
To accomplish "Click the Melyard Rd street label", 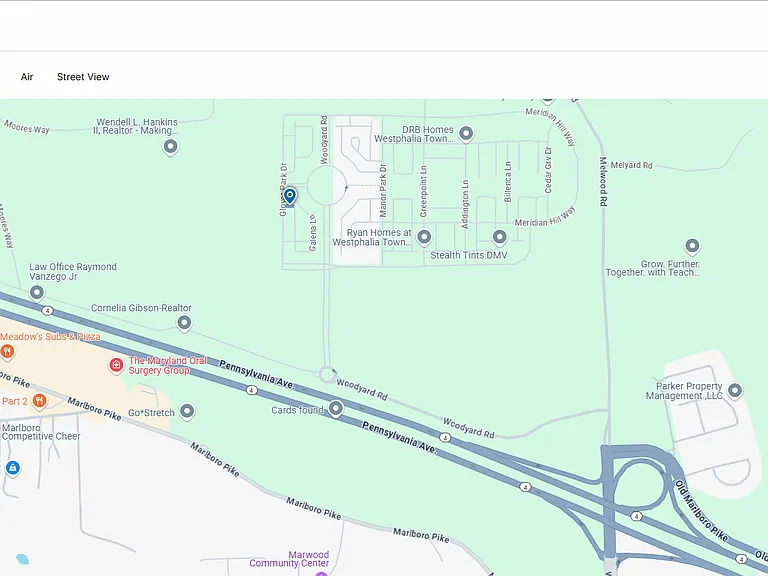I will click(x=631, y=166).
